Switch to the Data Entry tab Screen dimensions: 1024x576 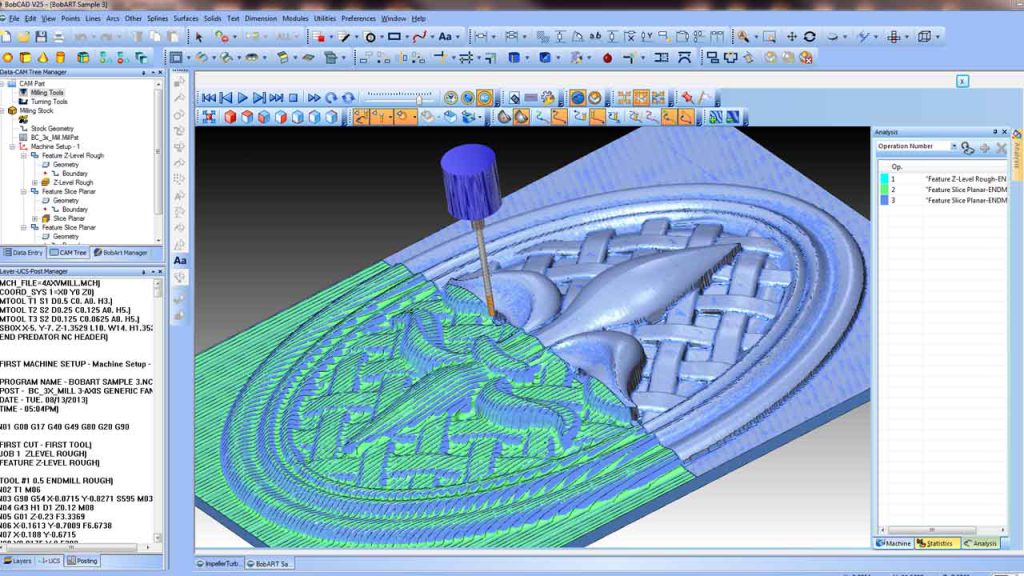(23, 253)
